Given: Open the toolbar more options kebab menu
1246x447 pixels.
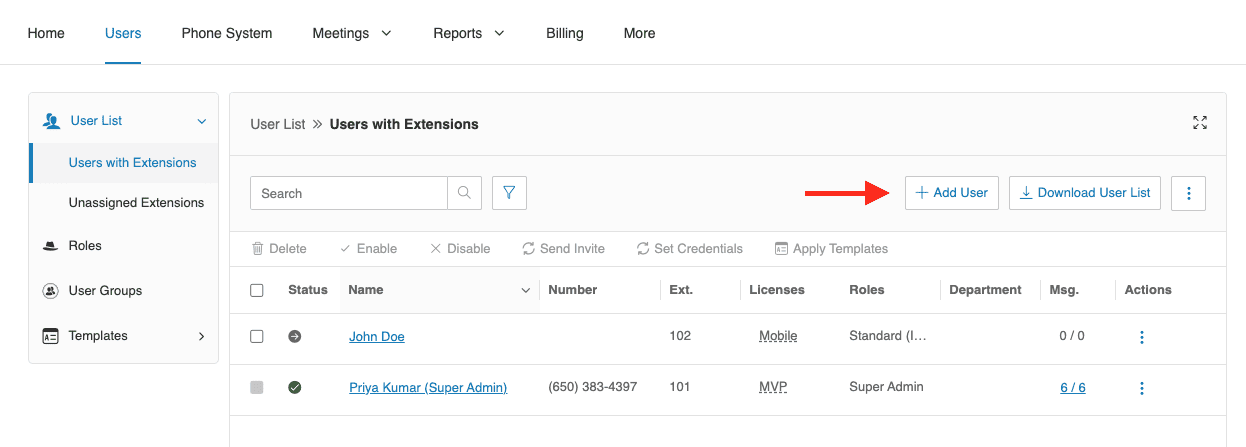Looking at the screenshot, I should pyautogui.click(x=1188, y=193).
